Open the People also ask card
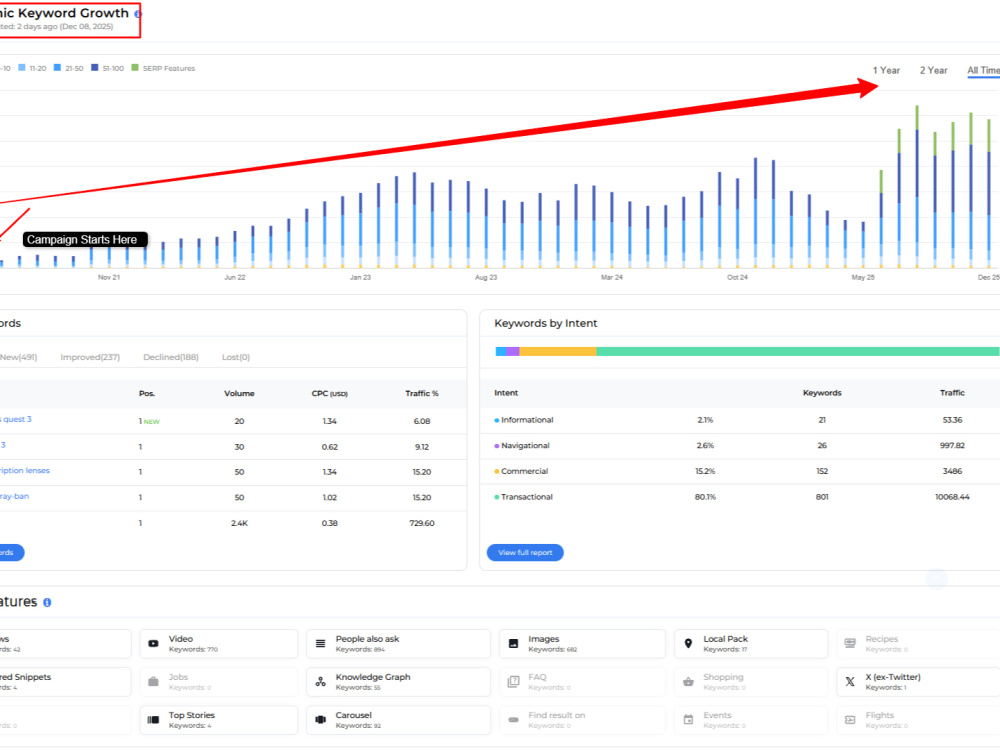The height and width of the screenshot is (750, 1000). [399, 643]
